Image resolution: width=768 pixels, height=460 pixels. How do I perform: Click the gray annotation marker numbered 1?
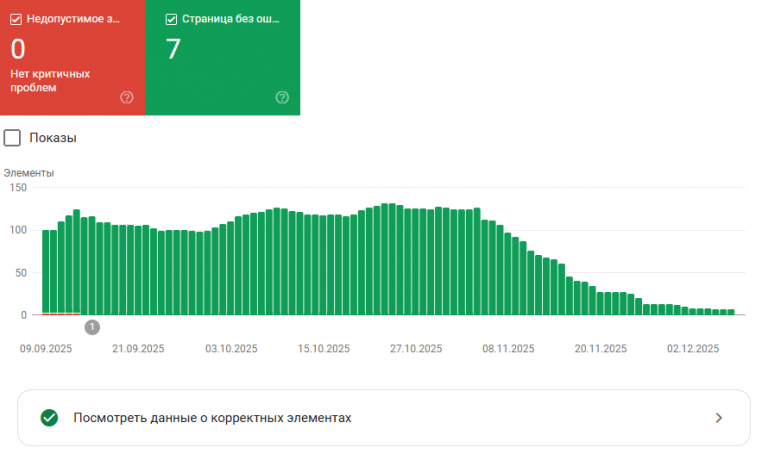coord(92,327)
